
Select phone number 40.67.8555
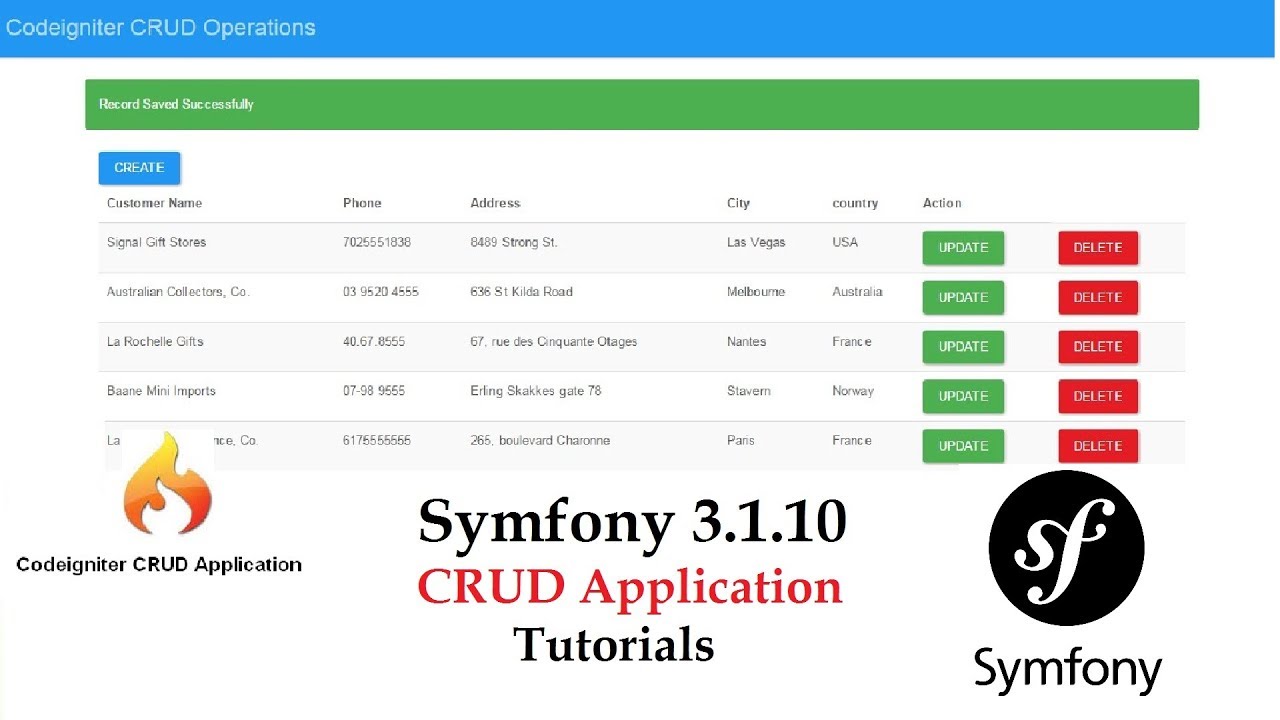pyautogui.click(x=374, y=341)
